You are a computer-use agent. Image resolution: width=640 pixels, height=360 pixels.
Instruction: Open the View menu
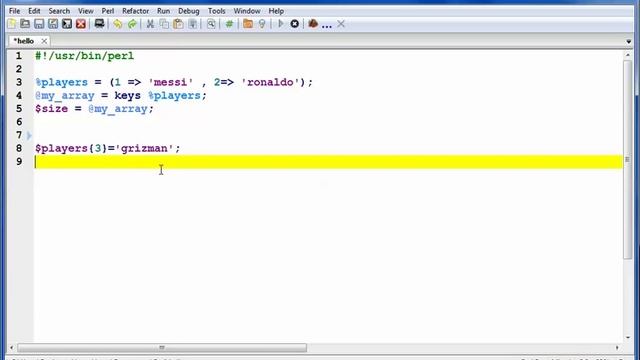point(86,11)
